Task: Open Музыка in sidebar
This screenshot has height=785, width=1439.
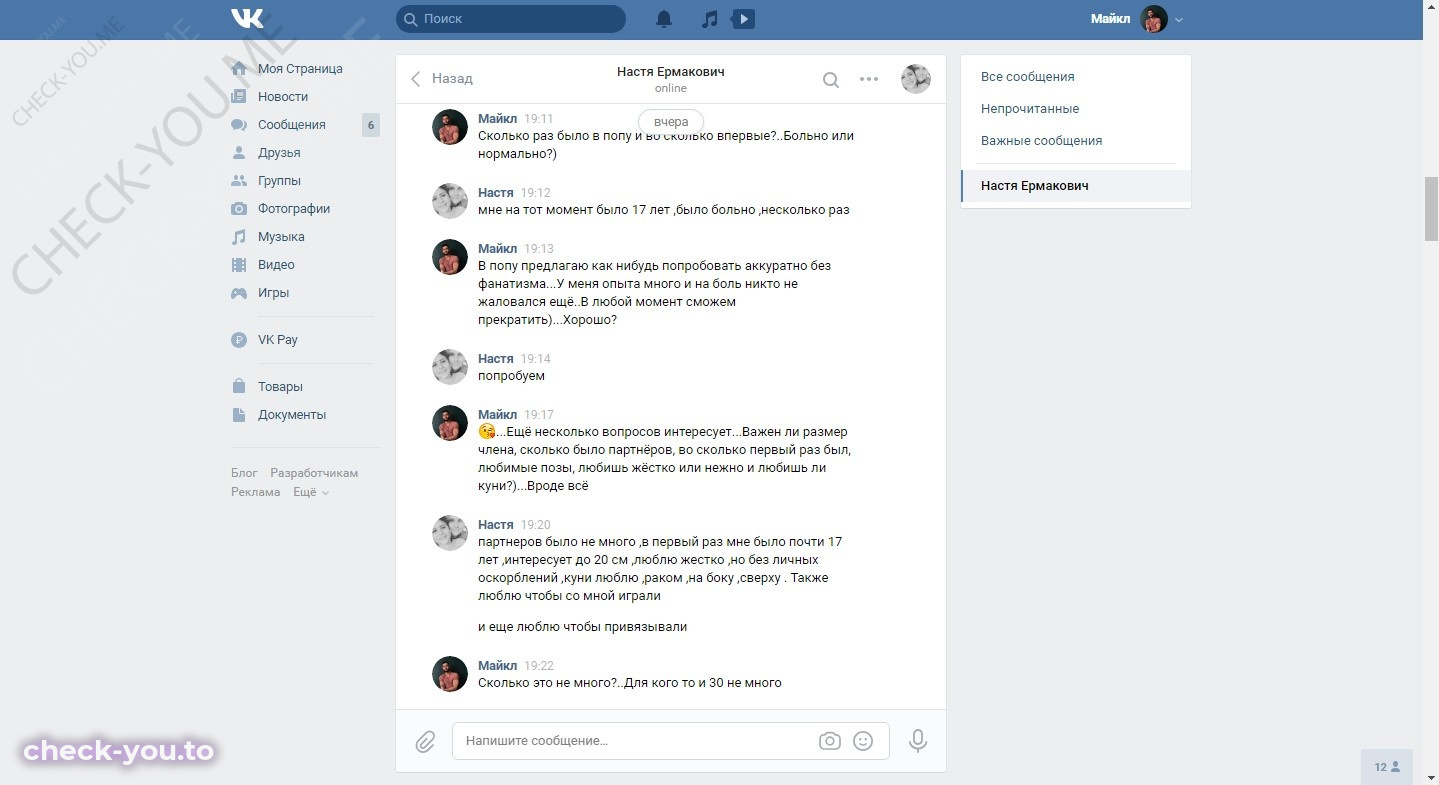Action: click(x=281, y=237)
